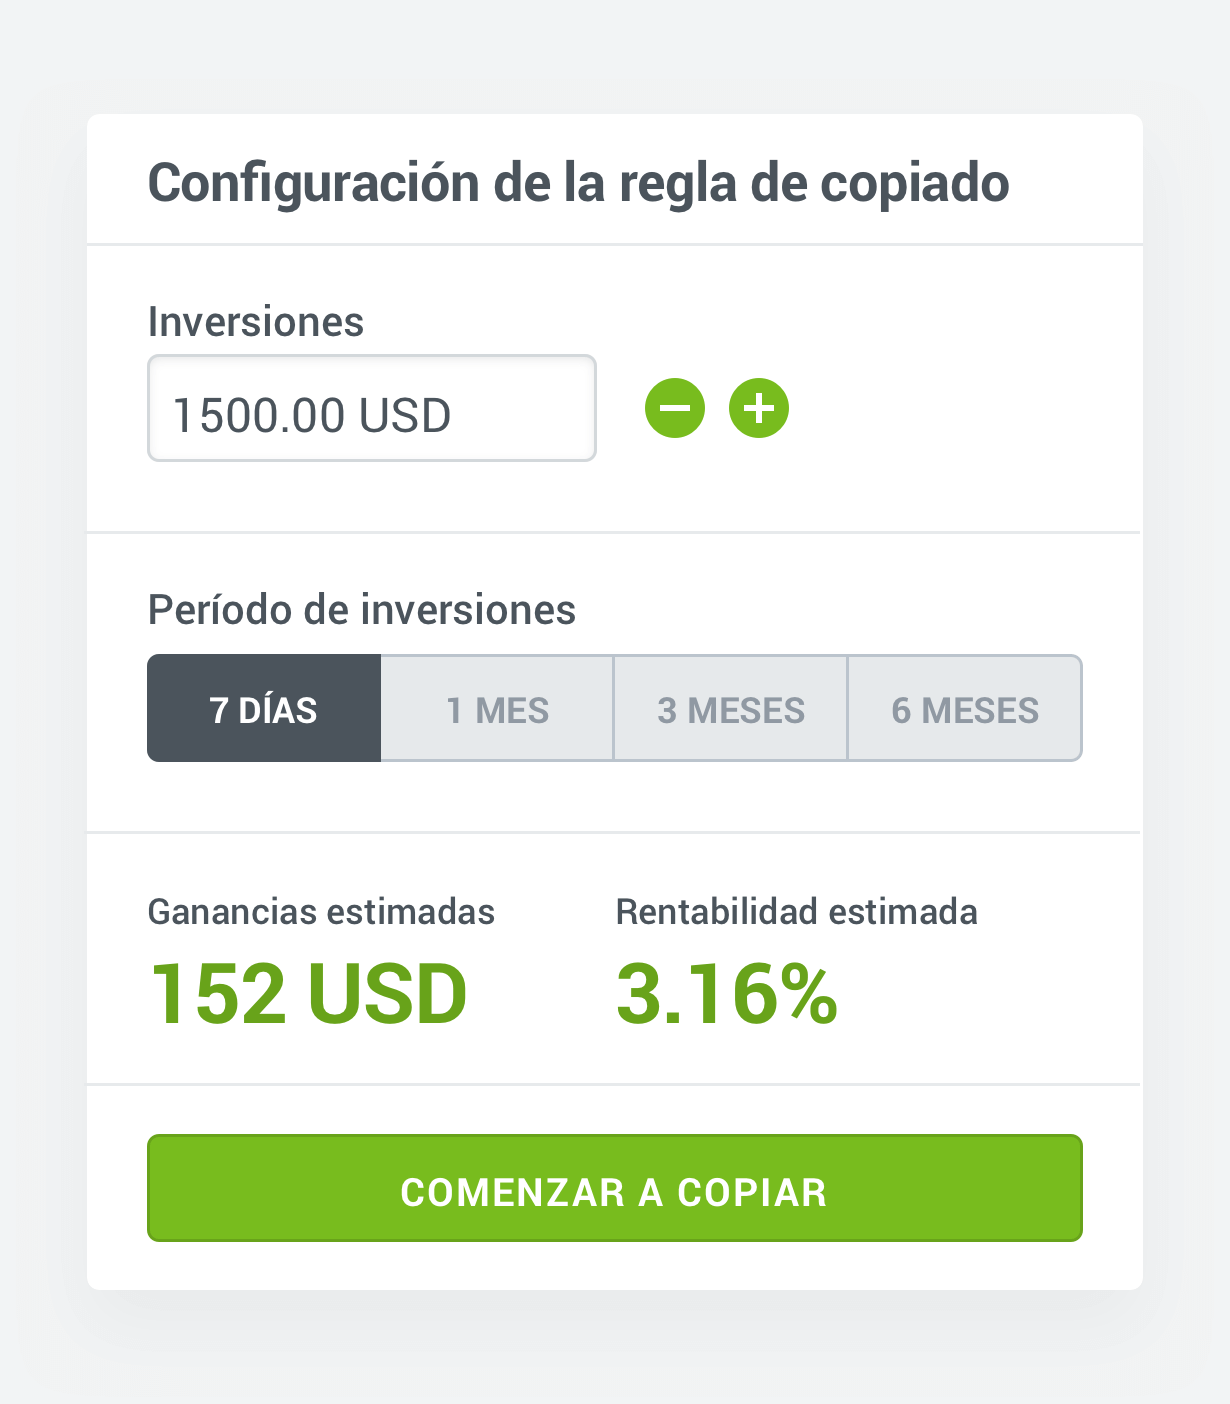Viewport: 1230px width, 1404px height.
Task: Decrease investment with the minus icon
Action: (675, 408)
